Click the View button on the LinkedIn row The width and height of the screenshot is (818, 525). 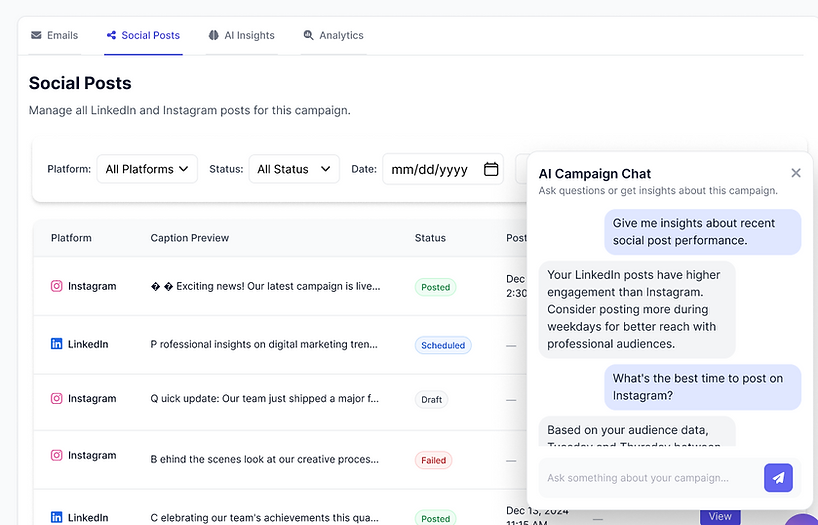coord(719,517)
